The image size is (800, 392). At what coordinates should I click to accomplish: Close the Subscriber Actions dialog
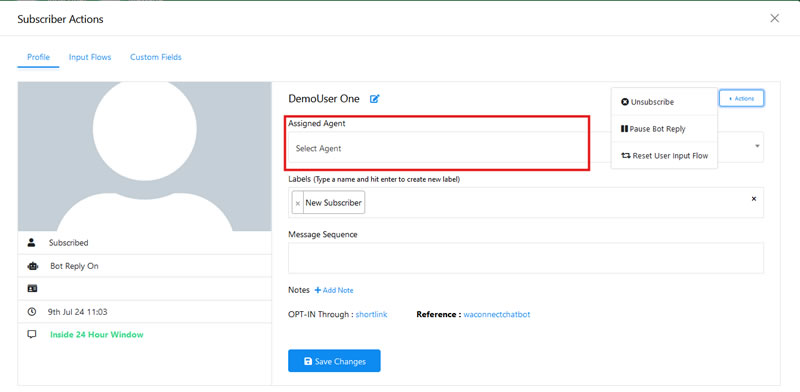click(774, 18)
